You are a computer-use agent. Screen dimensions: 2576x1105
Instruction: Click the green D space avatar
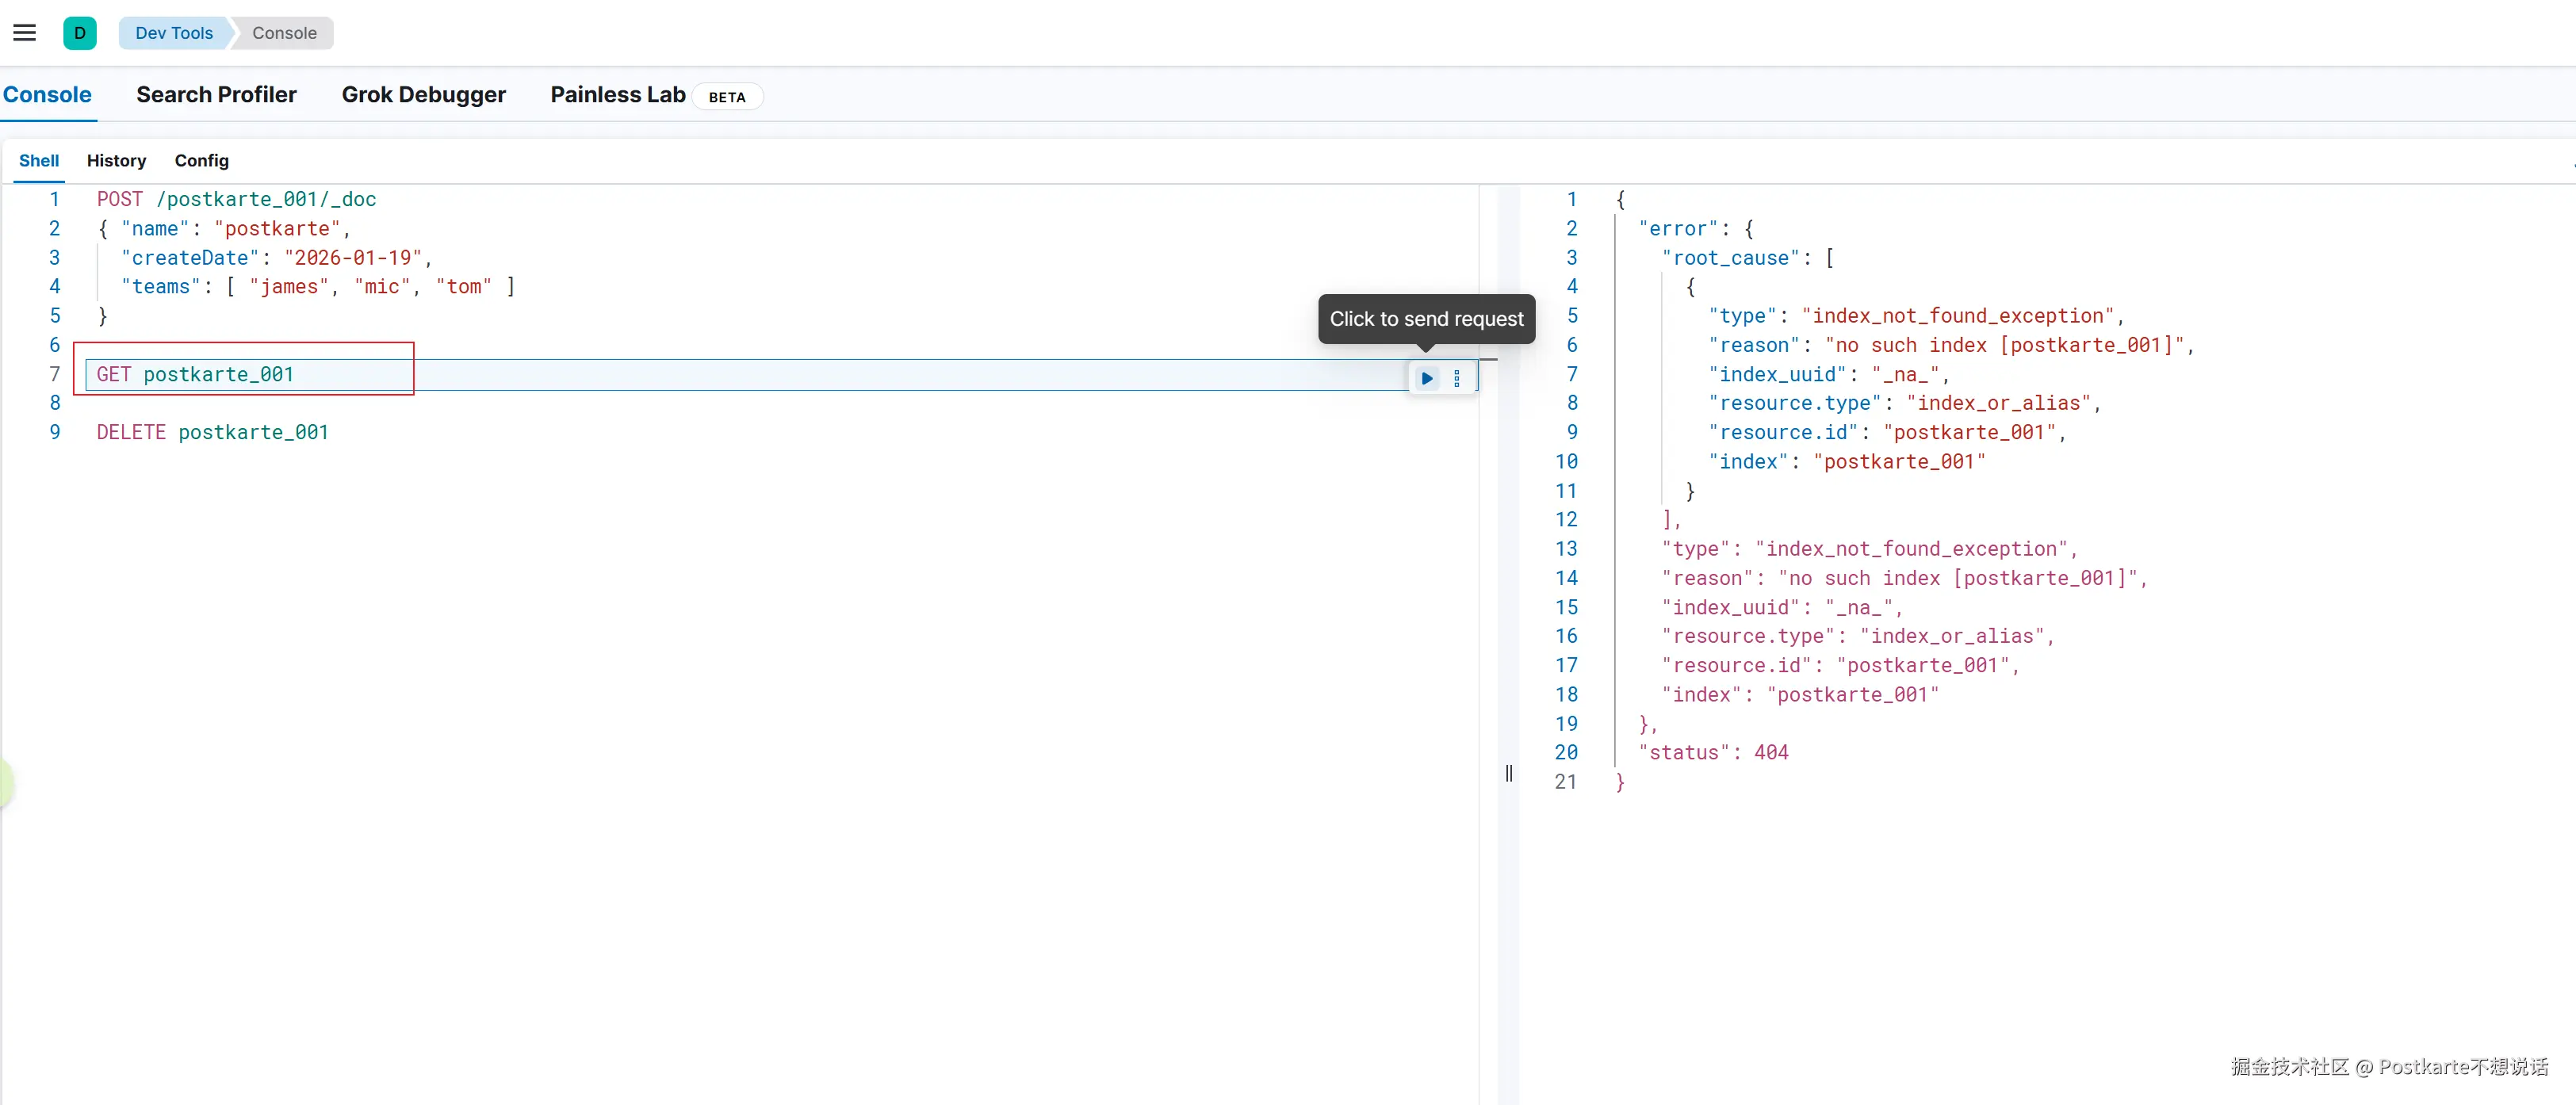coord(80,33)
